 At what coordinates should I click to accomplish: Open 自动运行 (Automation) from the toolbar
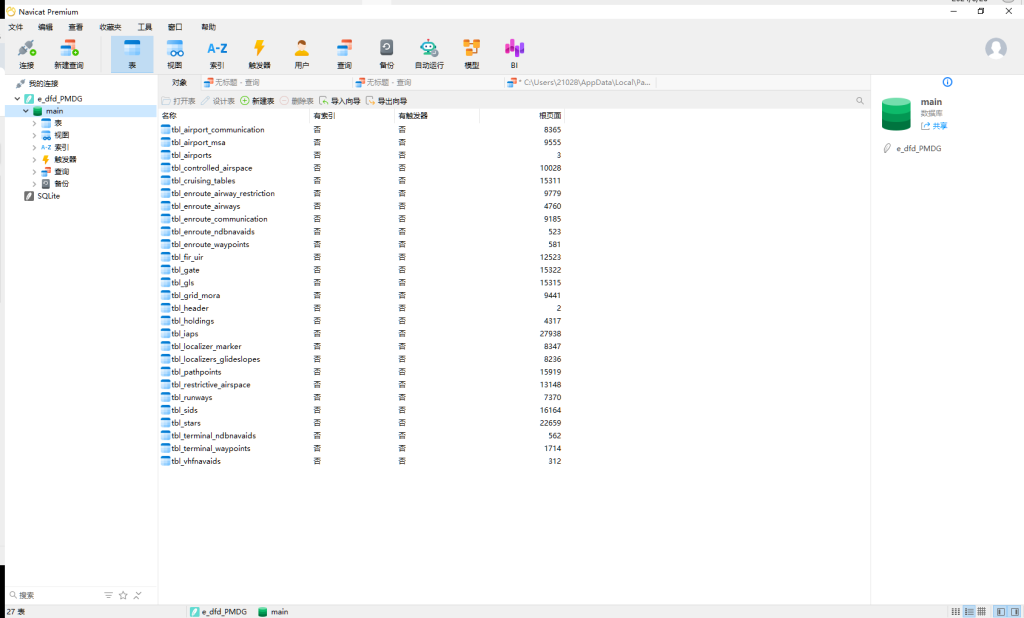429,54
